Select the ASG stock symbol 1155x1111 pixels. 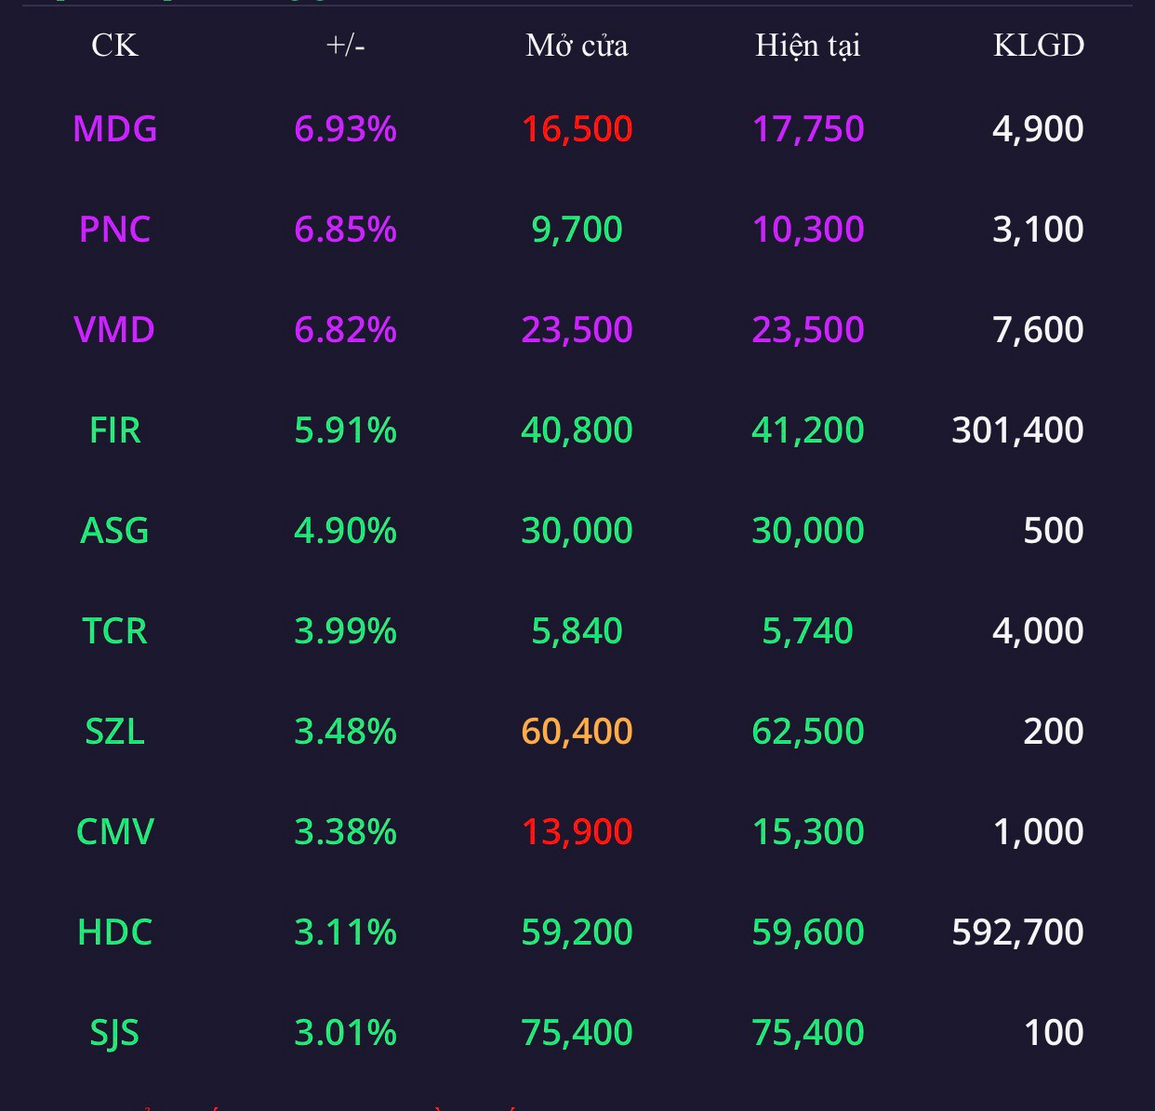tap(115, 530)
